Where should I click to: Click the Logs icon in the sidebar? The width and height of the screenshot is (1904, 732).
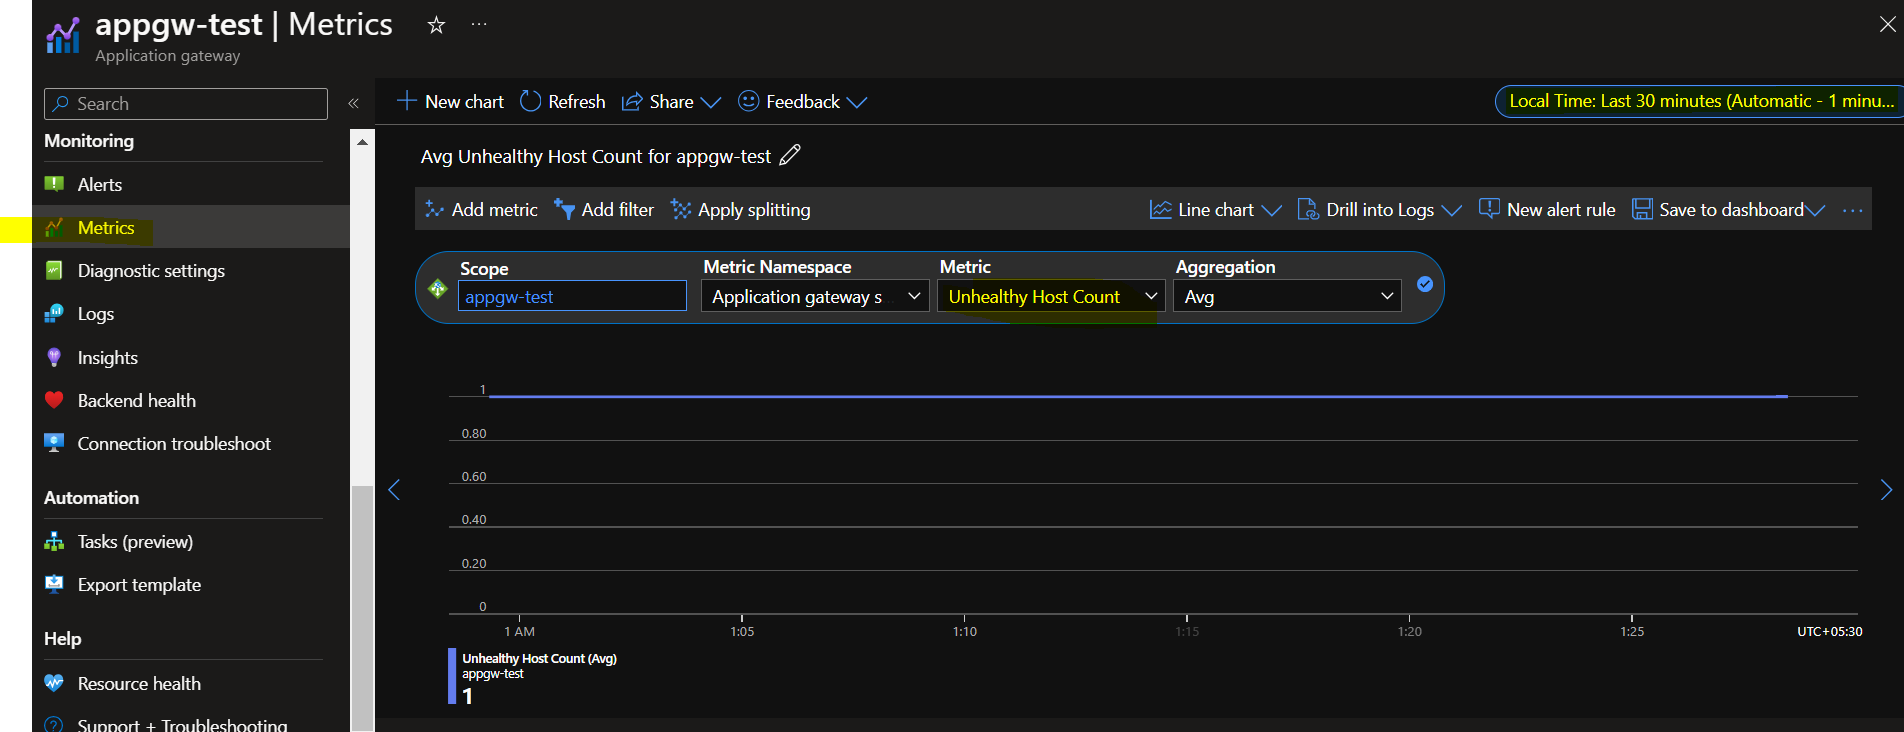click(54, 314)
